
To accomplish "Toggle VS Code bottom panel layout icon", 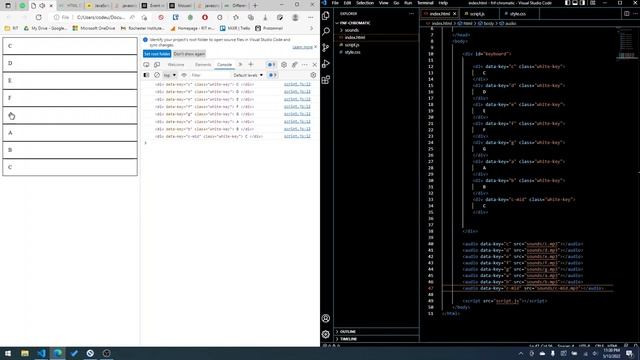I will [575, 3].
